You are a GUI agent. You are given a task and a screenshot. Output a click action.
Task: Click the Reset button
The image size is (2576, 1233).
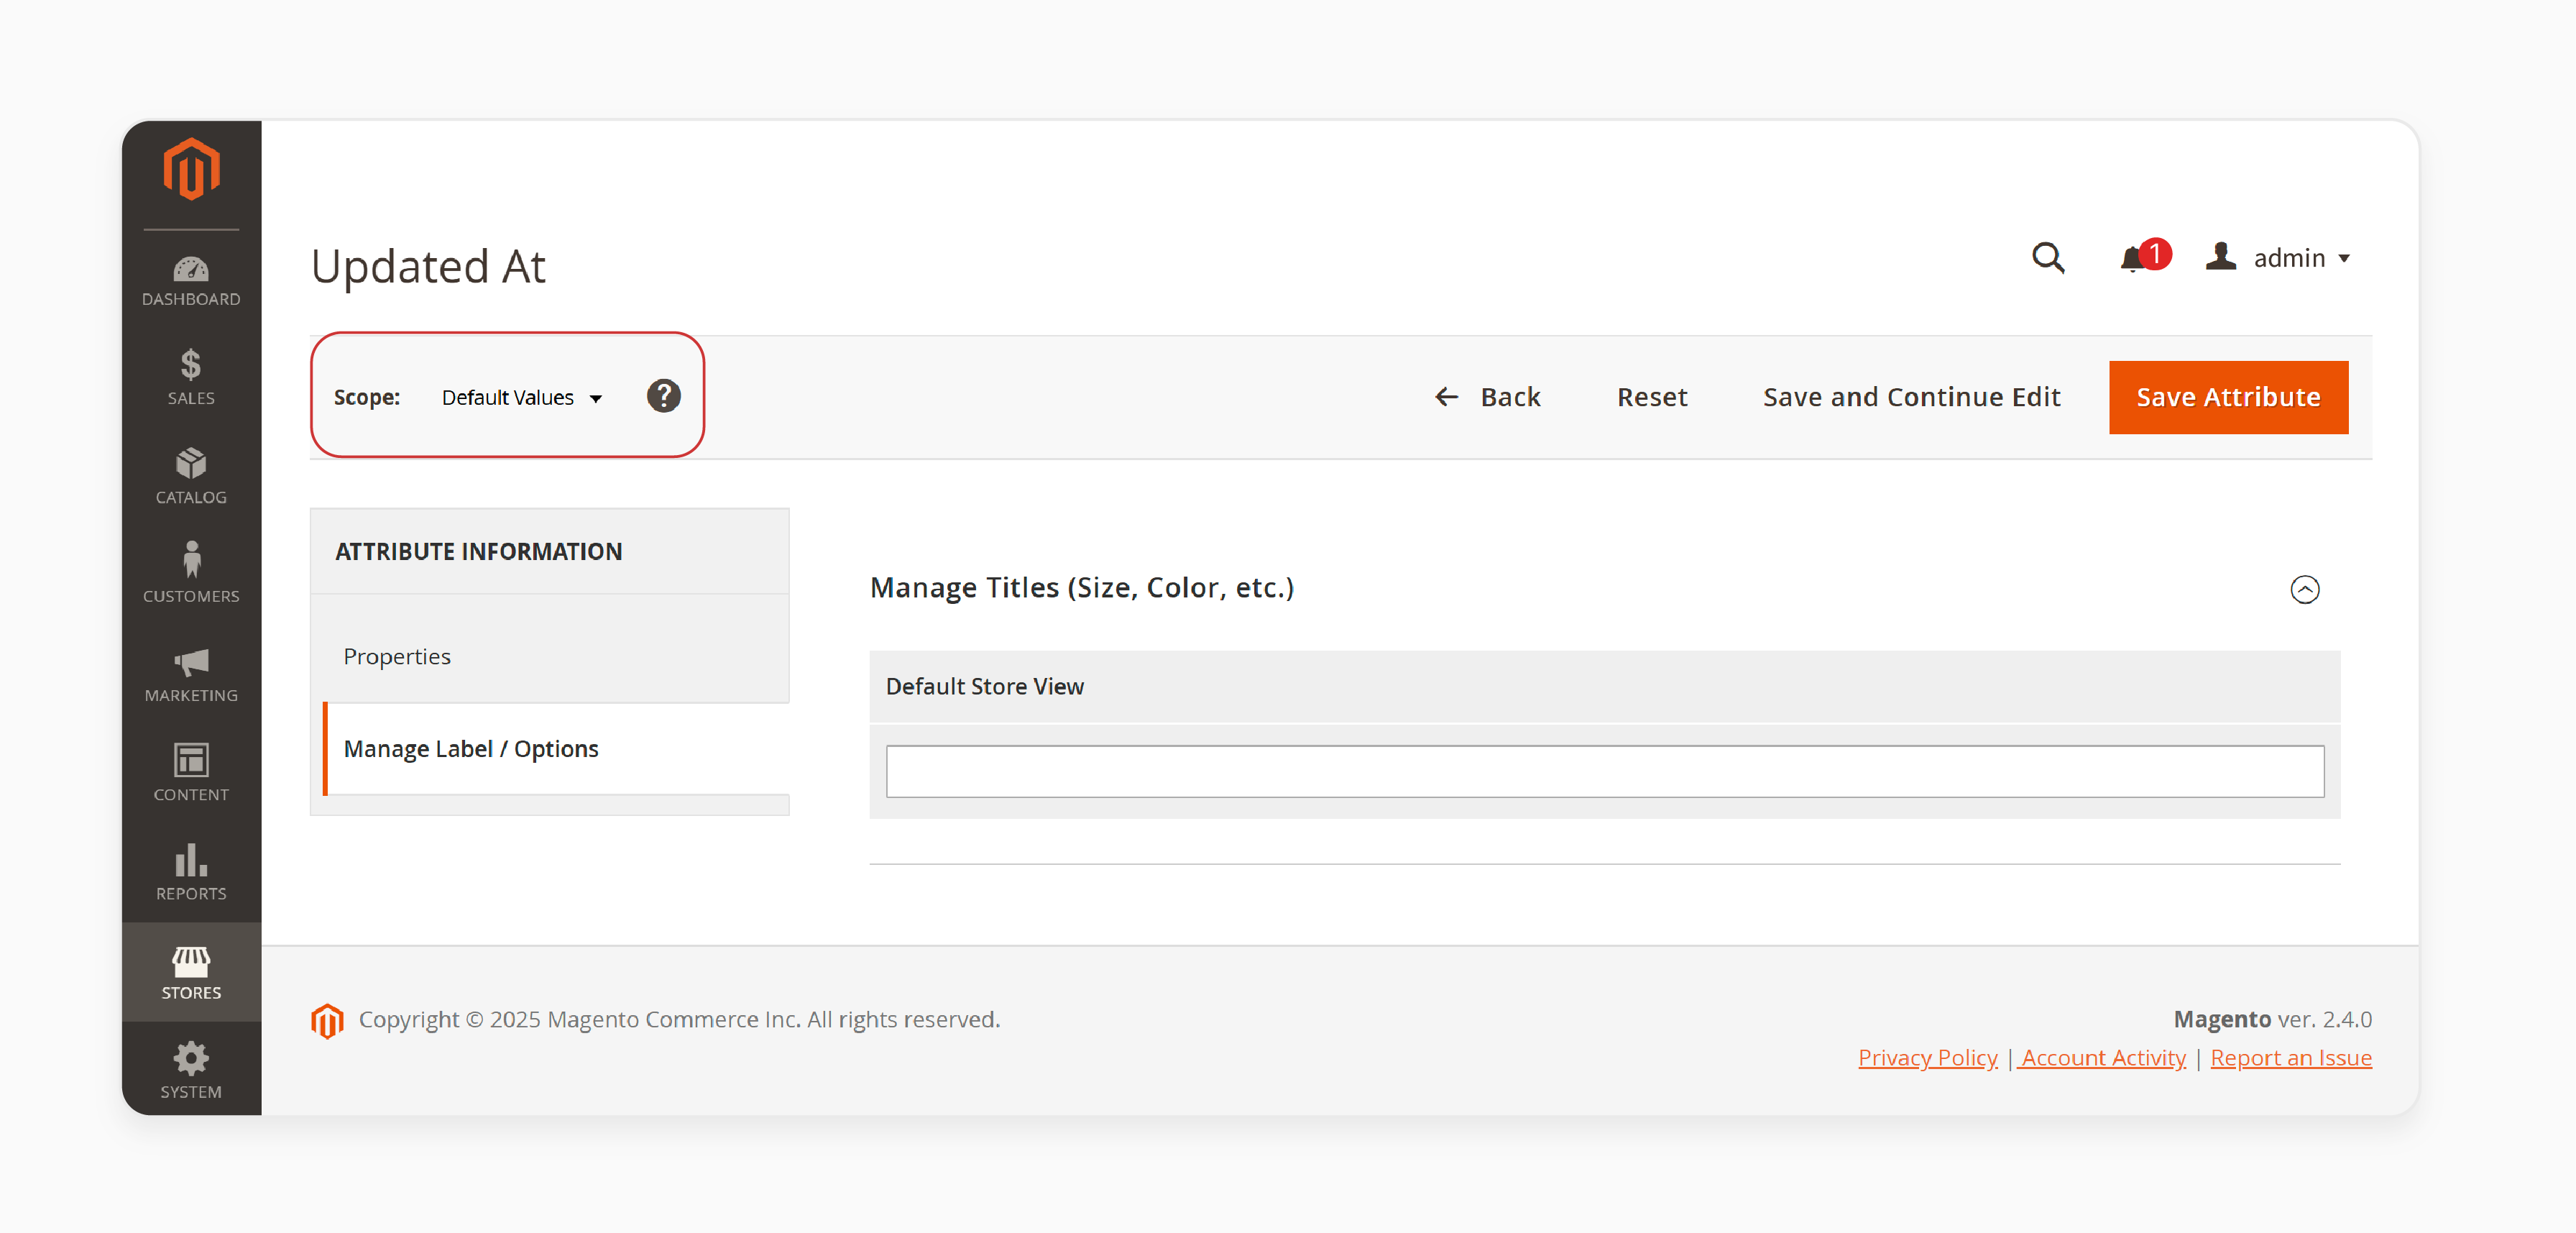[x=1652, y=397]
